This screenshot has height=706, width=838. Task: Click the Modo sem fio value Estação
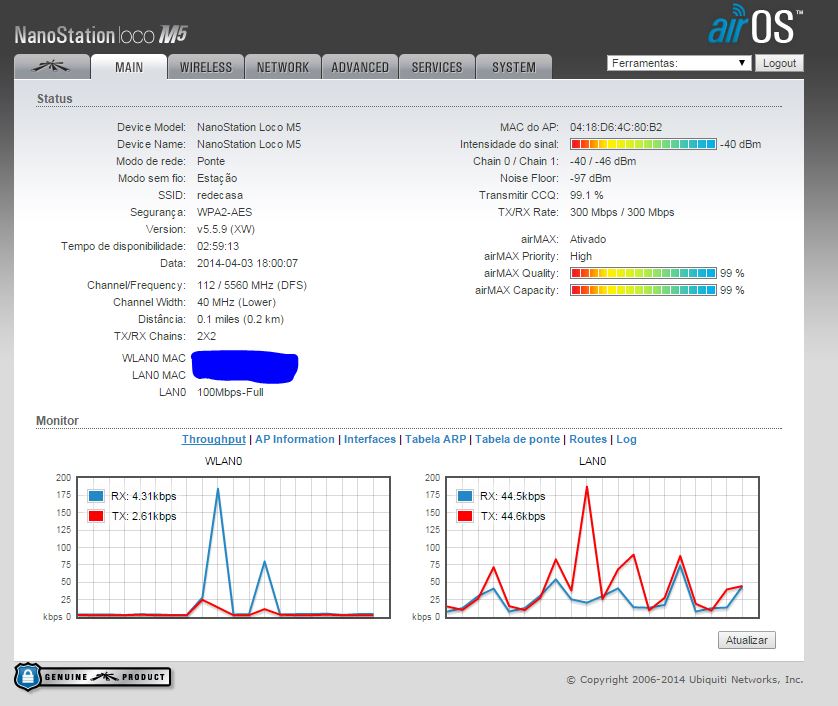click(217, 178)
